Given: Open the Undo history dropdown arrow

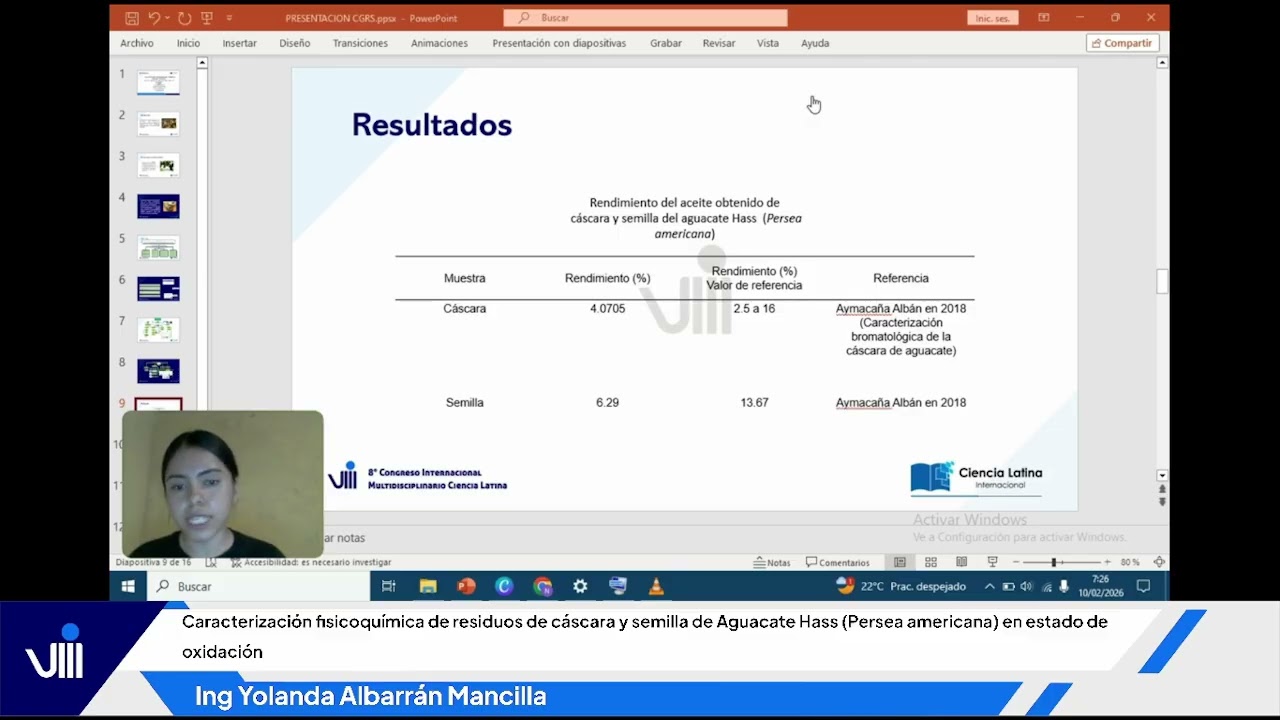Looking at the screenshot, I should [x=167, y=18].
